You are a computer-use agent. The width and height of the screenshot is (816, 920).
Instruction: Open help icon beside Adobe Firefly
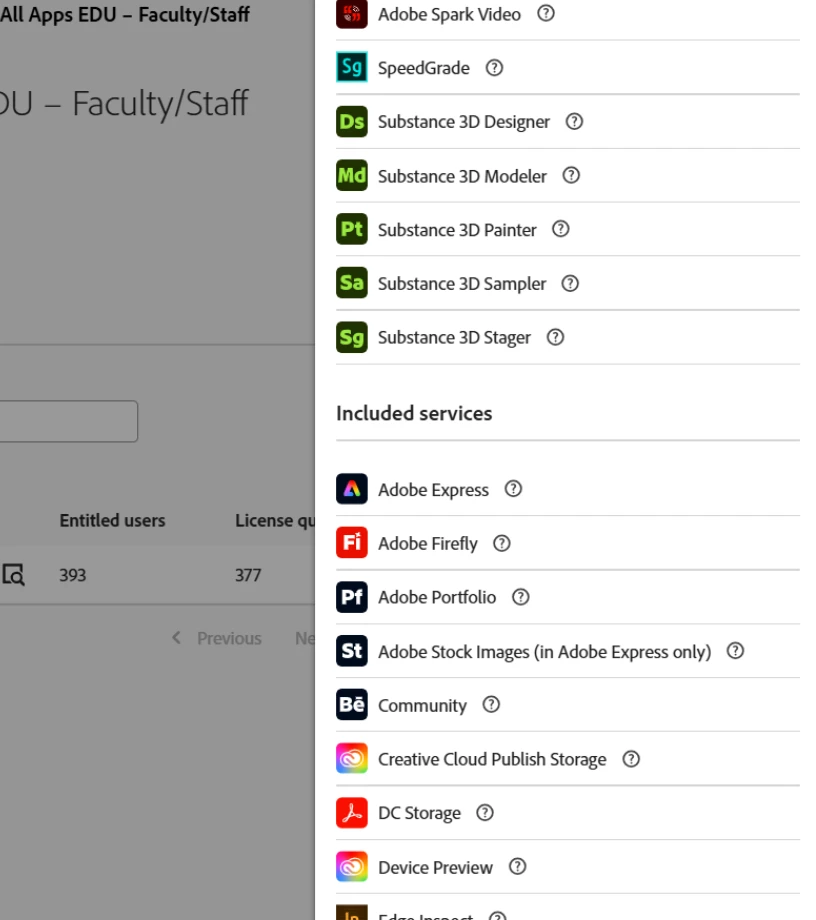(502, 543)
